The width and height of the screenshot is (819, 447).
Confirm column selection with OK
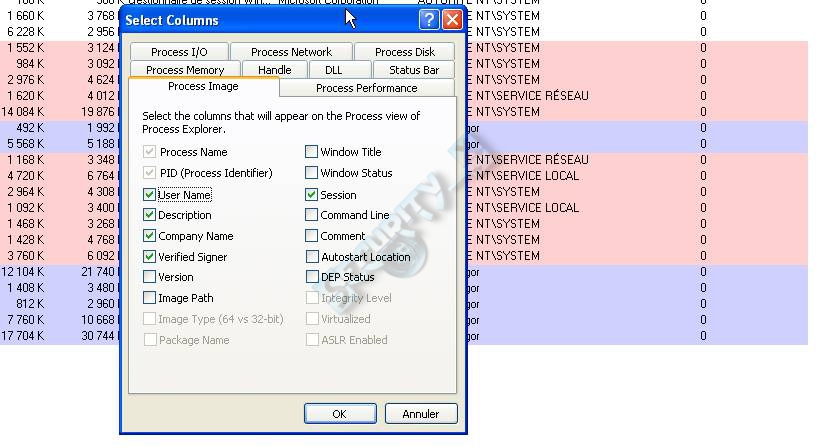point(340,414)
